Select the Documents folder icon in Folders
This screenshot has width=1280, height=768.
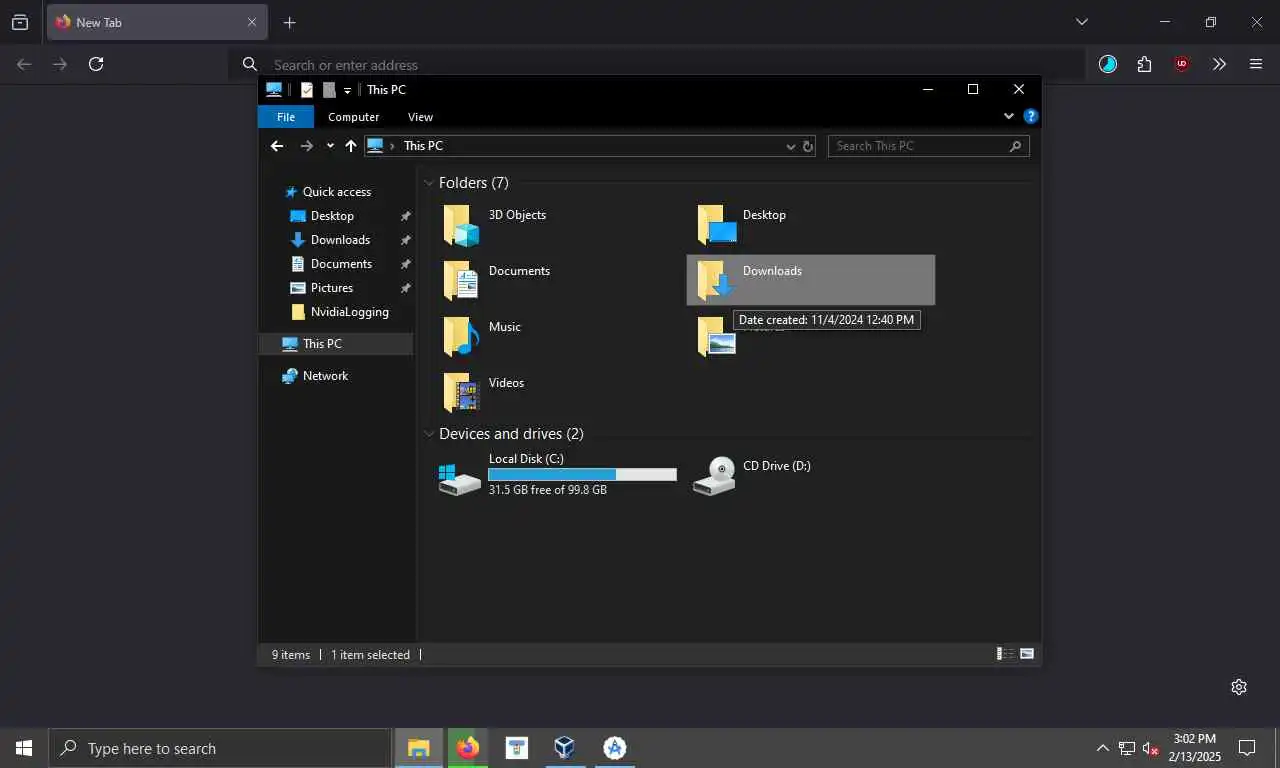point(461,281)
